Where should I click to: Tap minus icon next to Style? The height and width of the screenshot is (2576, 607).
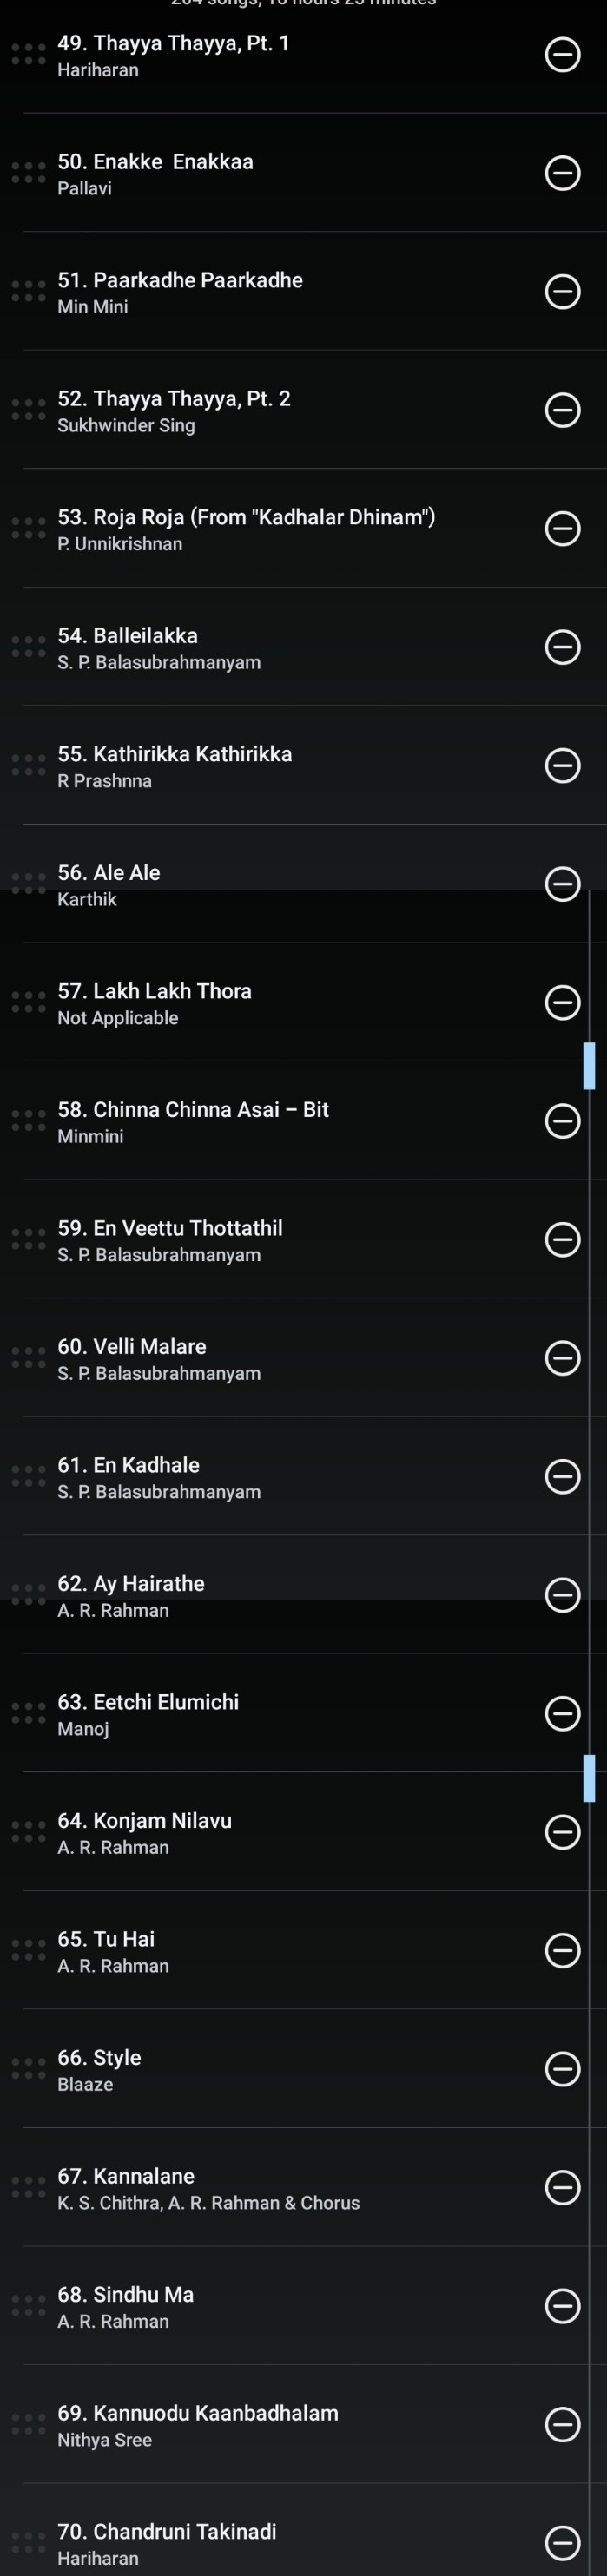point(562,2069)
